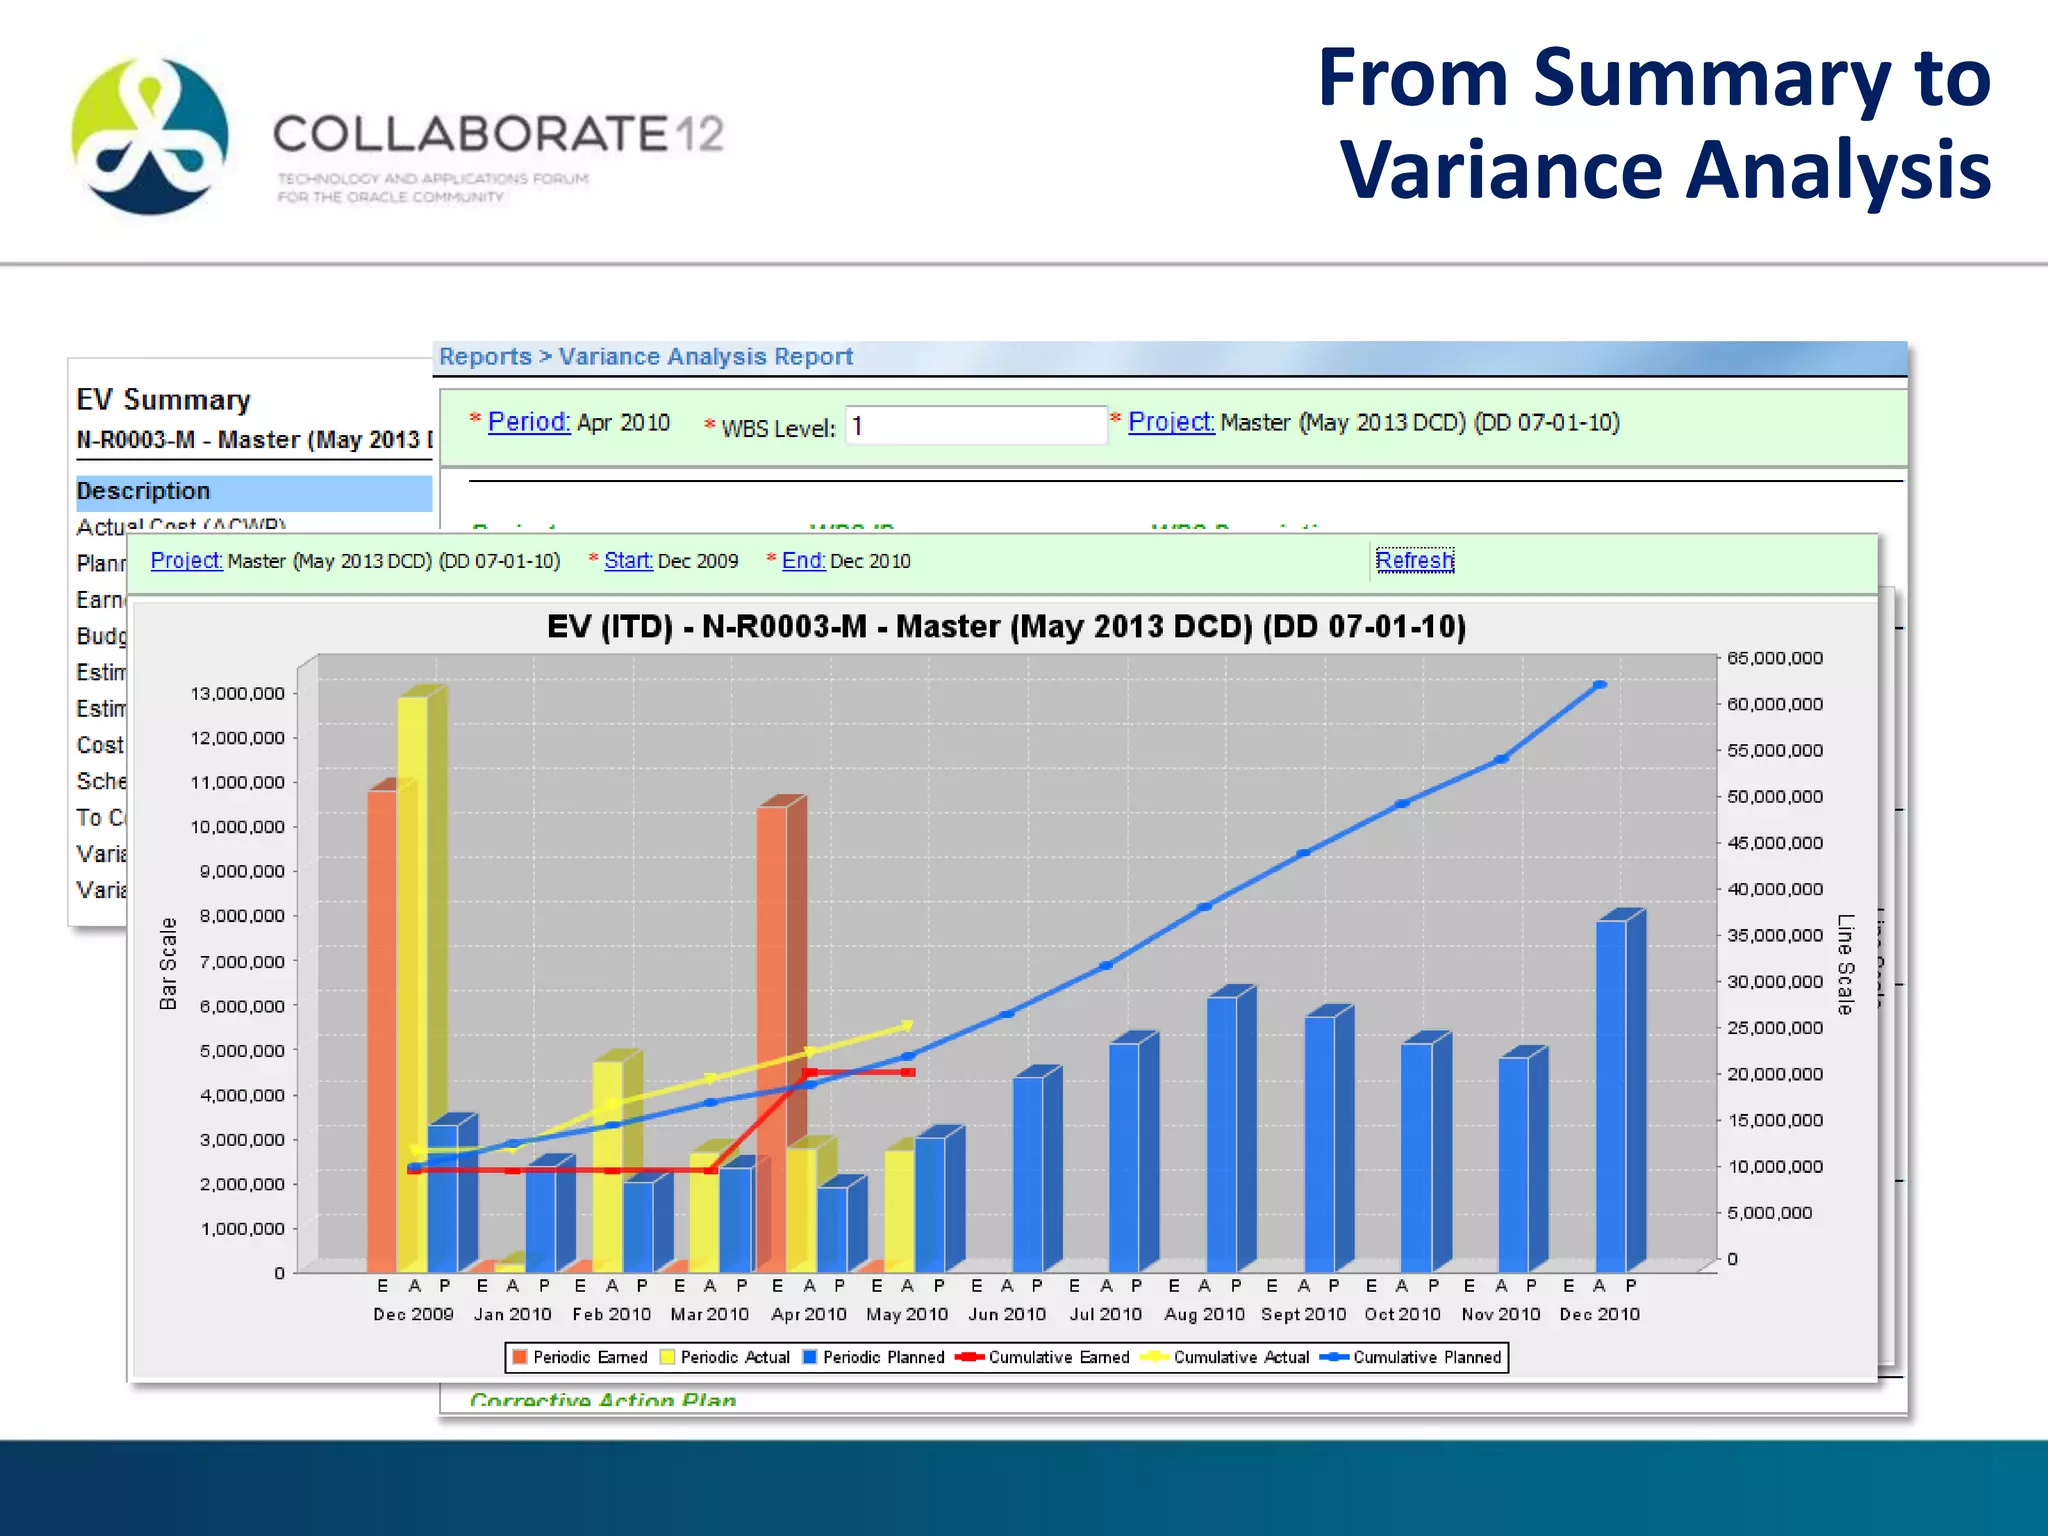Click the Collaborate 12 logo

(x=398, y=137)
